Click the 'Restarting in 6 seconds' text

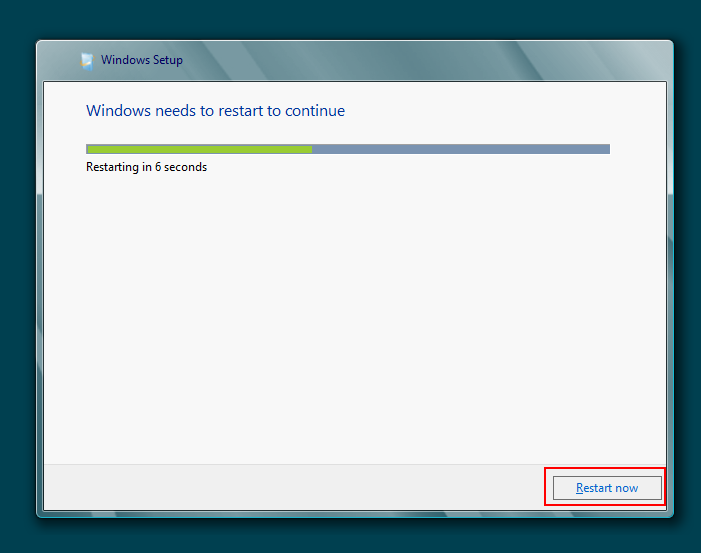tap(146, 167)
